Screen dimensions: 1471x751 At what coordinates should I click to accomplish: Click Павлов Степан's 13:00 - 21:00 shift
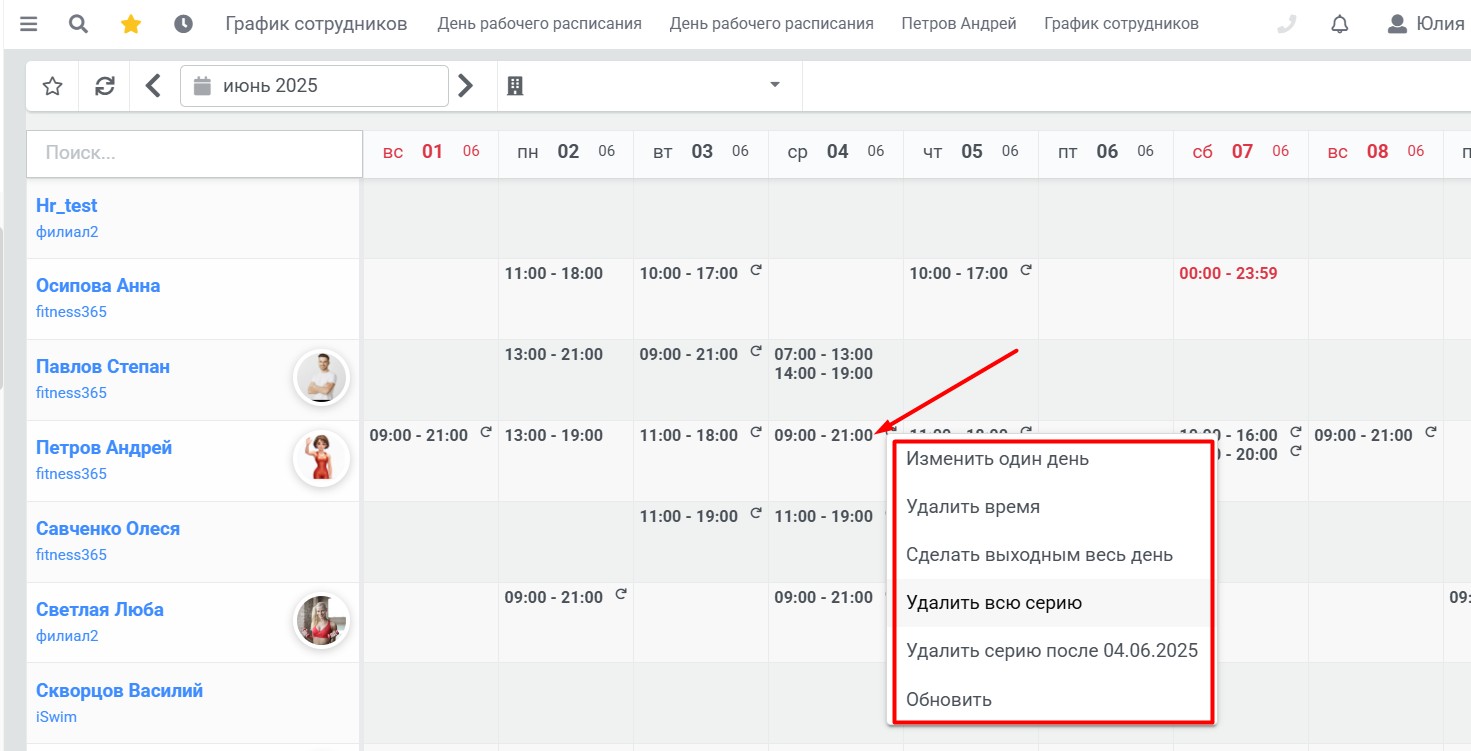click(x=554, y=354)
